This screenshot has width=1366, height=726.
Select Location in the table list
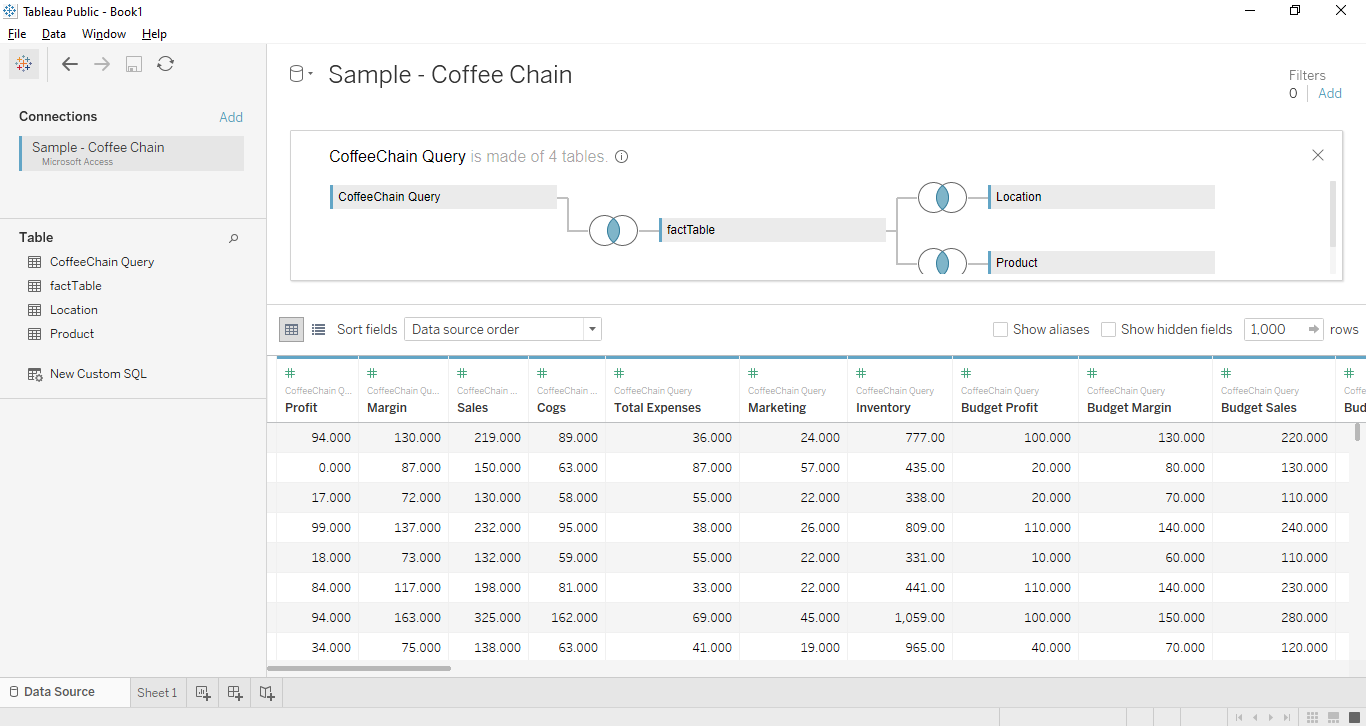pos(74,310)
